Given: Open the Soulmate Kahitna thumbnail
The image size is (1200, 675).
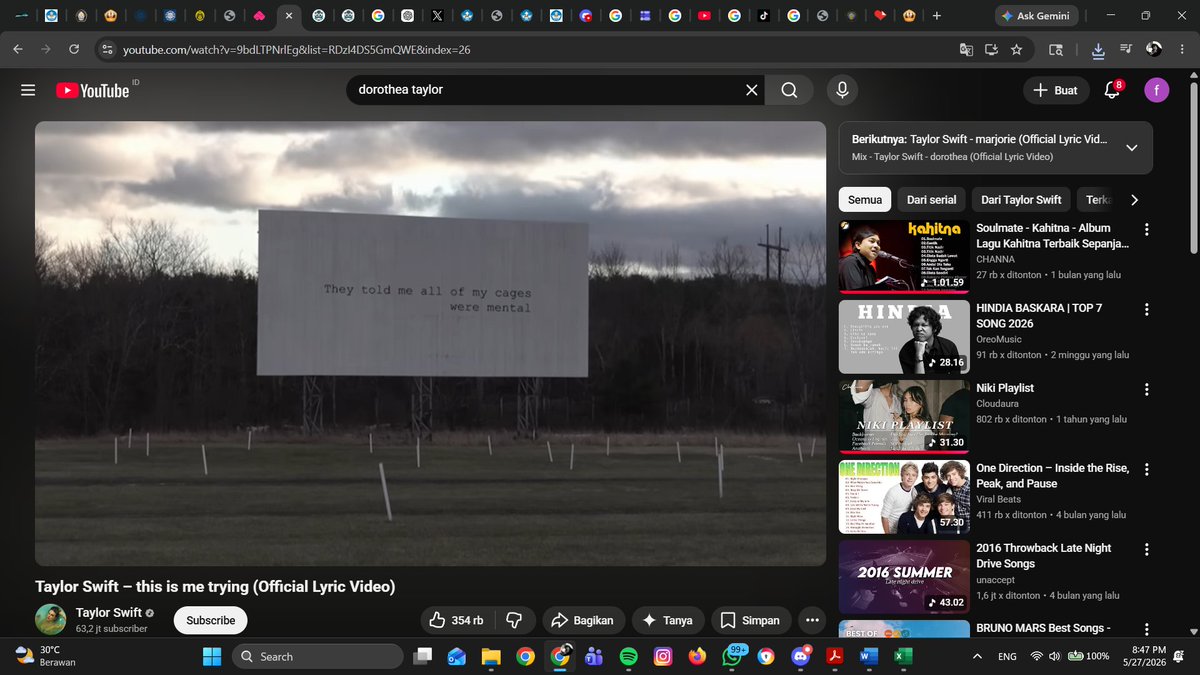Looking at the screenshot, I should [904, 256].
